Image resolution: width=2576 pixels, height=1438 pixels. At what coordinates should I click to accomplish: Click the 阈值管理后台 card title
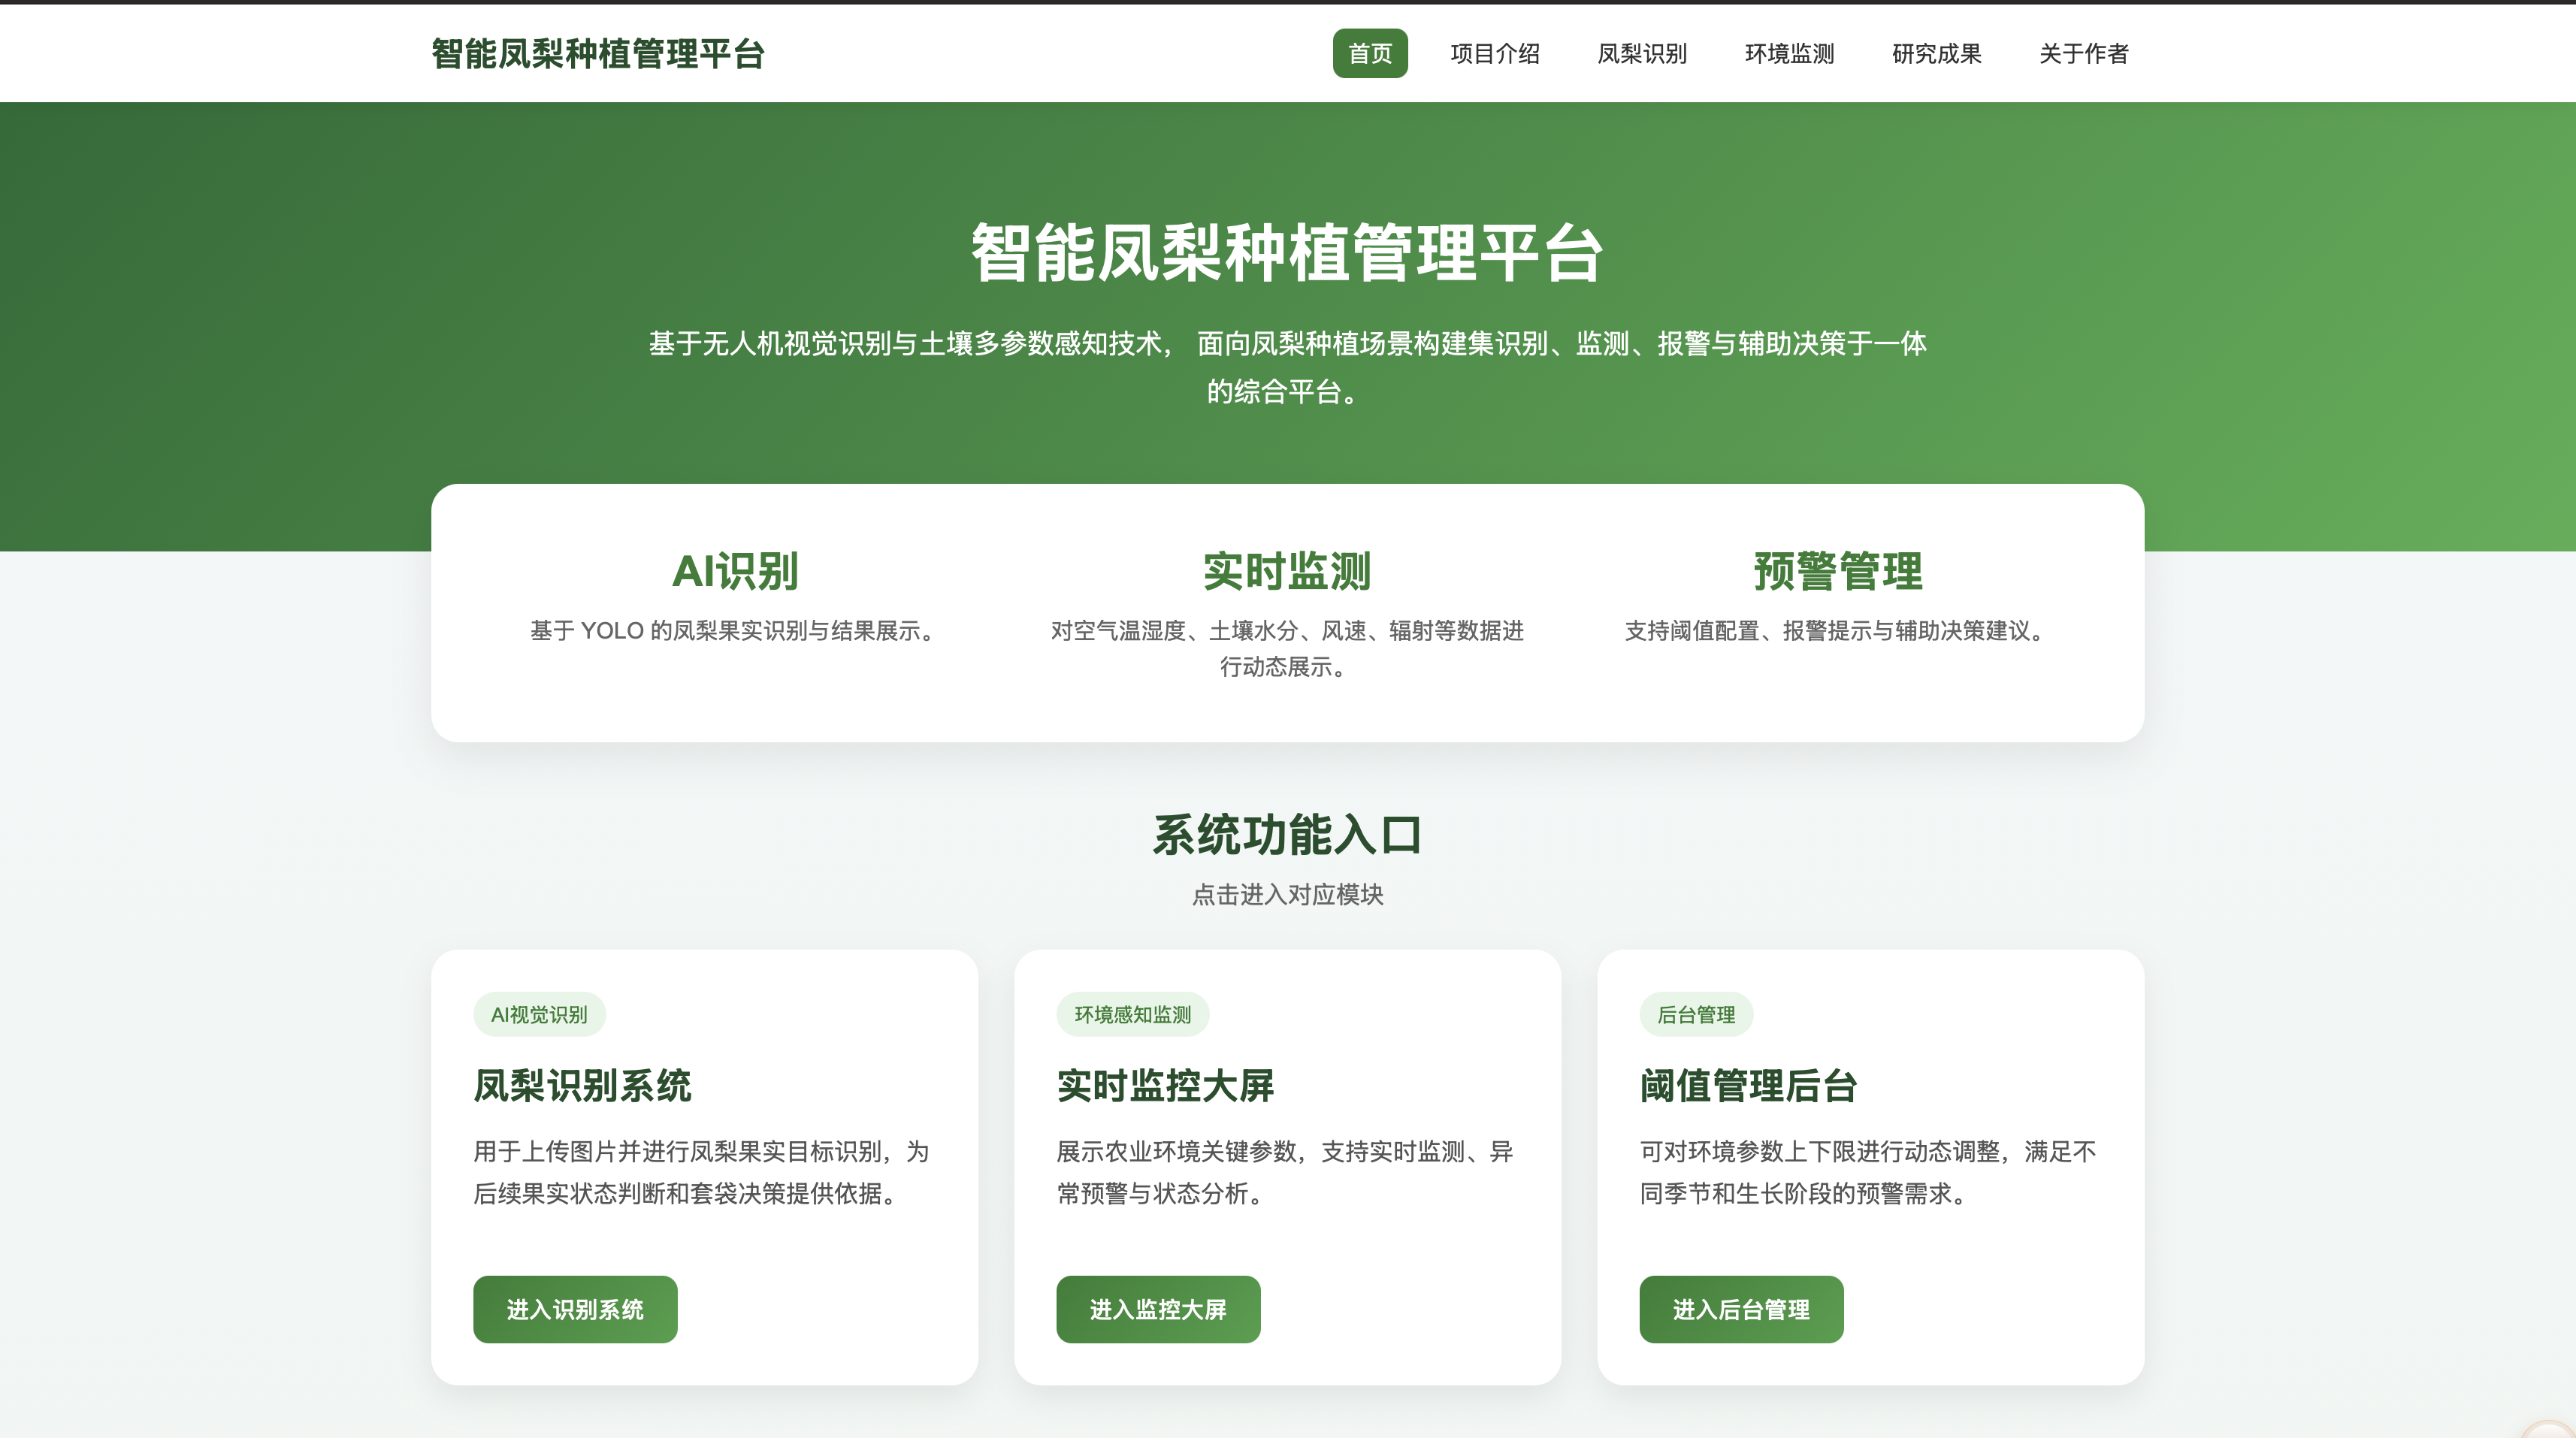(1748, 1085)
